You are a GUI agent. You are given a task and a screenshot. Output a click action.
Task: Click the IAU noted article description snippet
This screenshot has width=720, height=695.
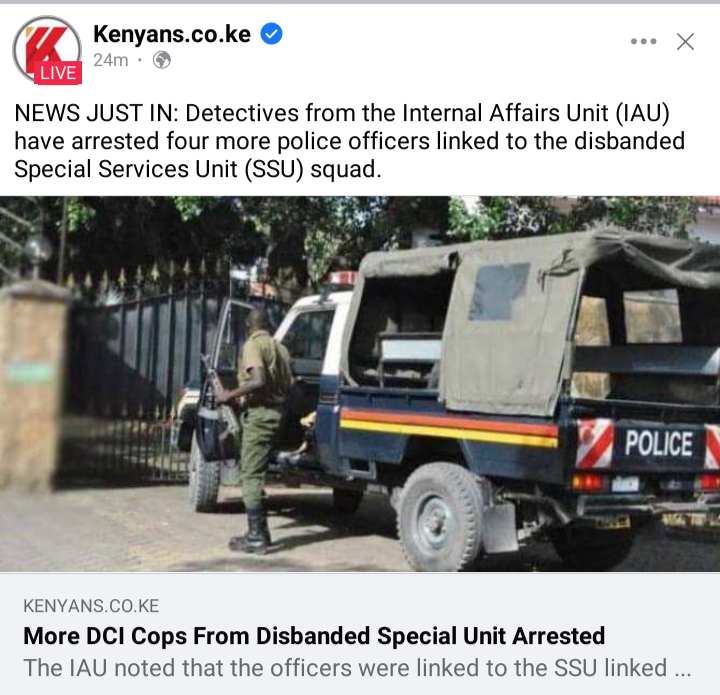coord(357,668)
